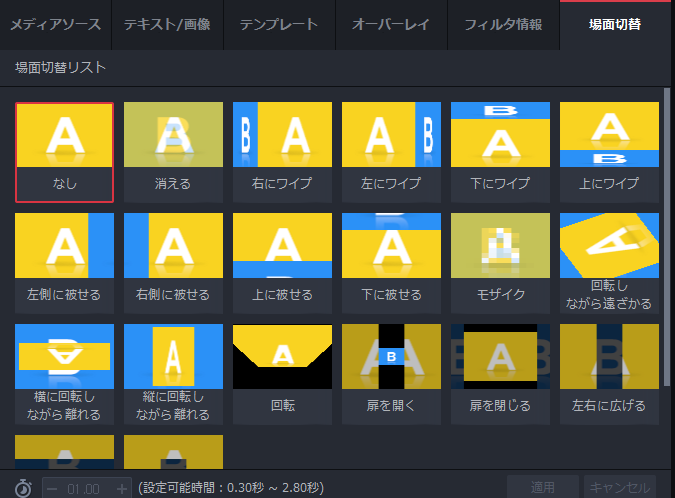Switch to the テキスト/画像 tab

167,25
